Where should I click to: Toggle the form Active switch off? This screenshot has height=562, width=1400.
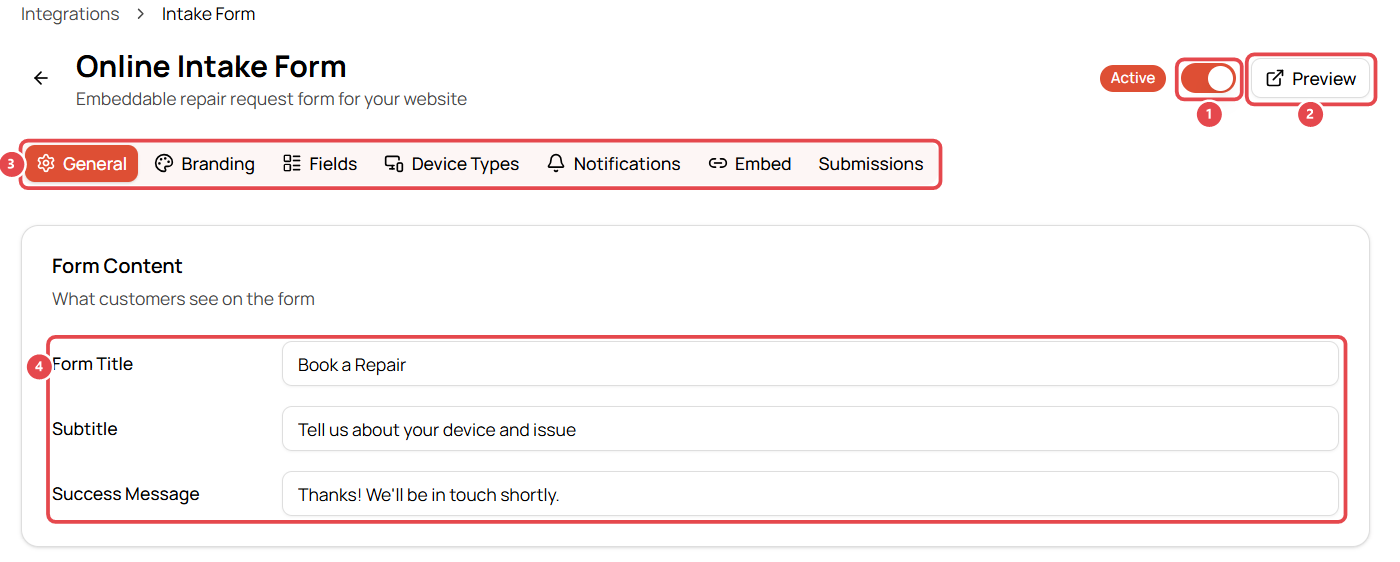1208,78
